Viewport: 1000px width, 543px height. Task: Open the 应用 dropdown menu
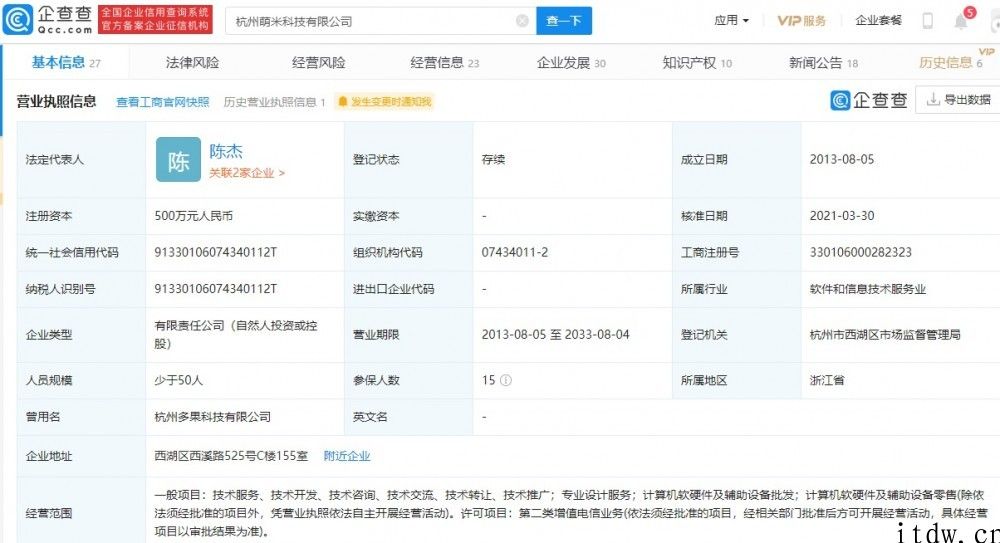(x=731, y=20)
